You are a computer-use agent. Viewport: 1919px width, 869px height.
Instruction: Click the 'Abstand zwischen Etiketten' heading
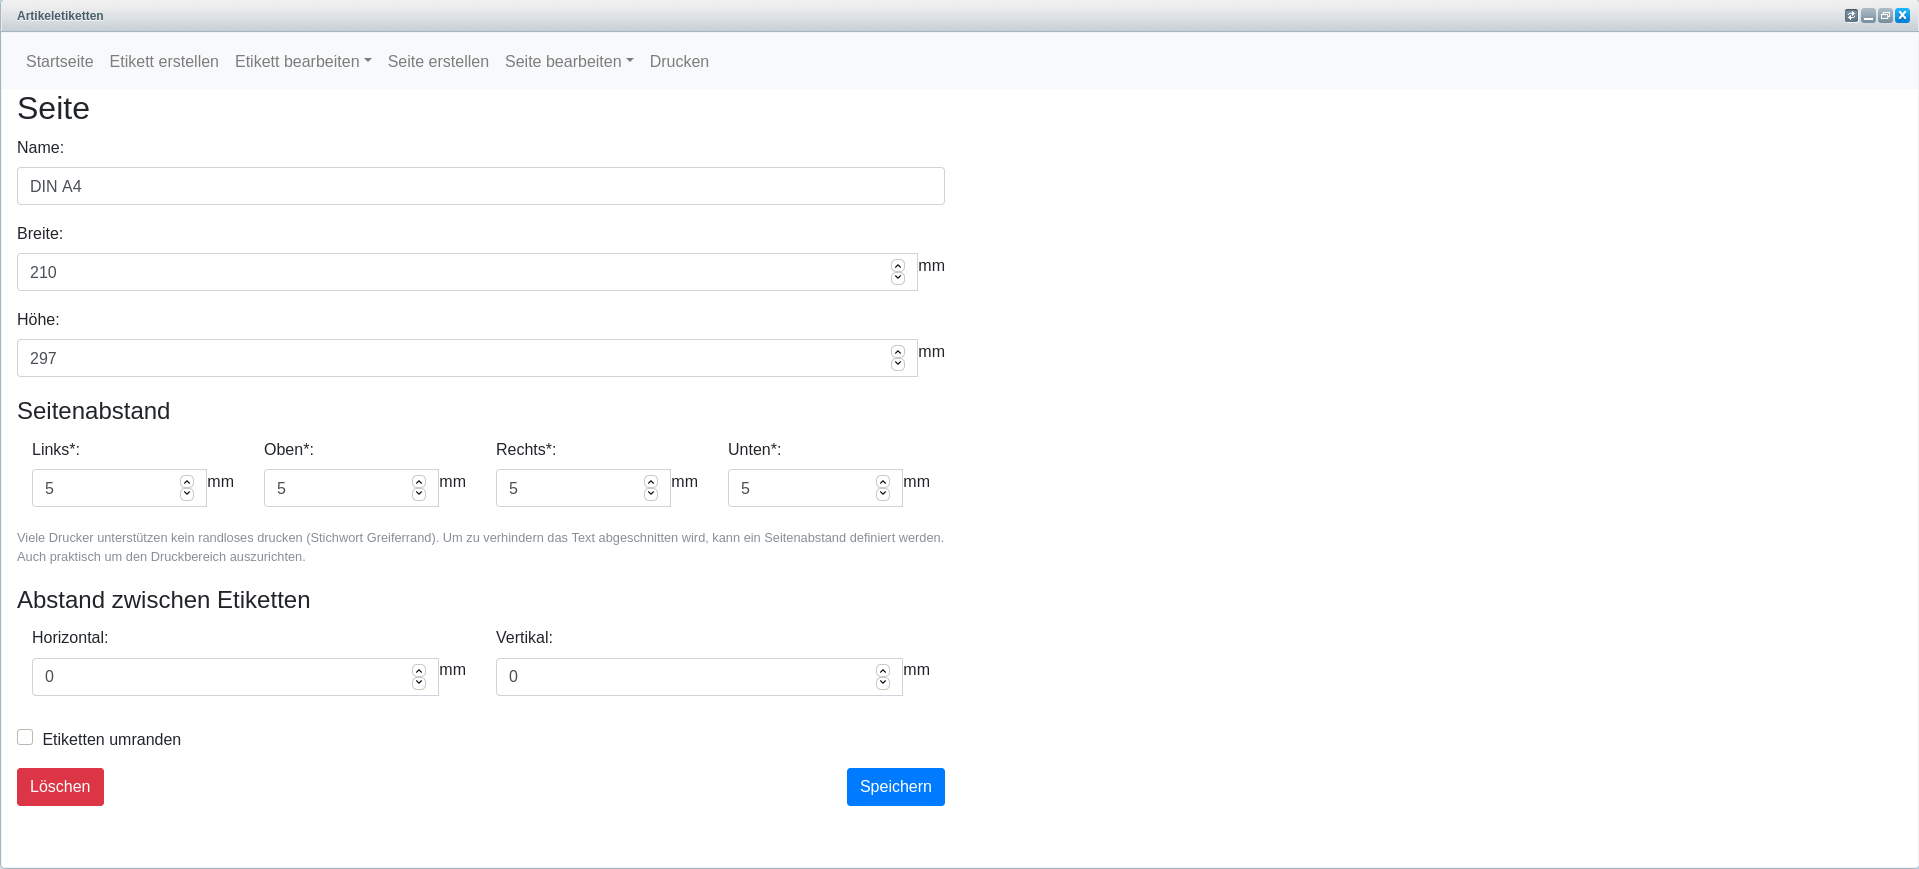click(164, 600)
